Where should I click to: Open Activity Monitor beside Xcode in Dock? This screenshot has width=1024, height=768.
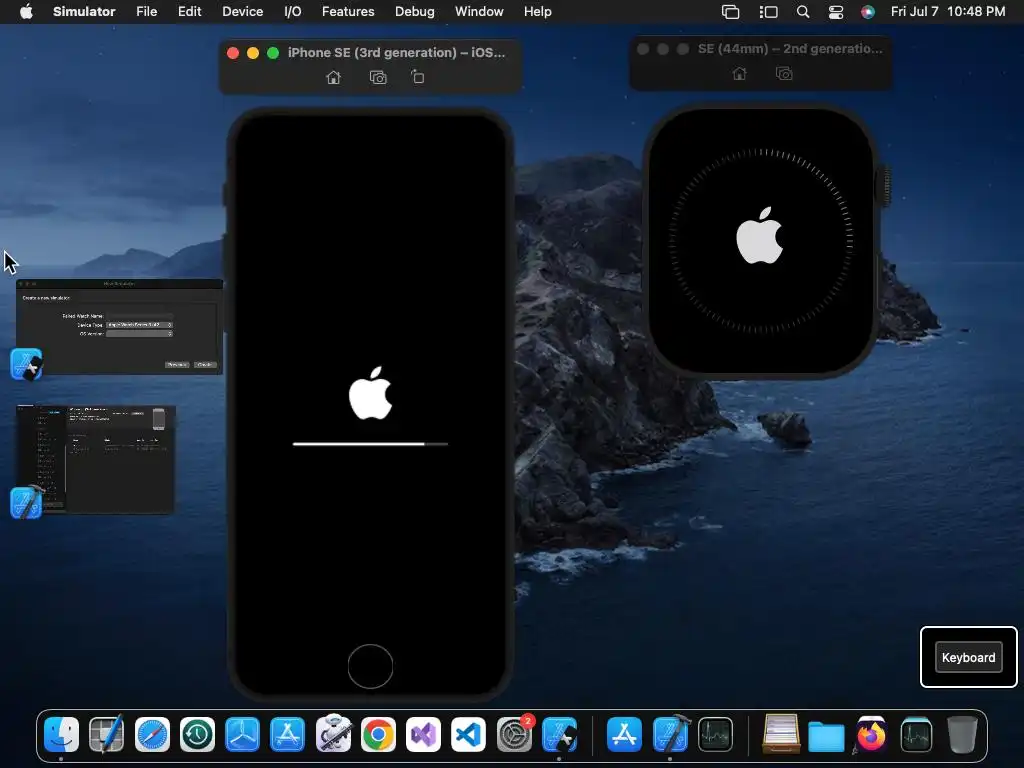pyautogui.click(x=715, y=734)
